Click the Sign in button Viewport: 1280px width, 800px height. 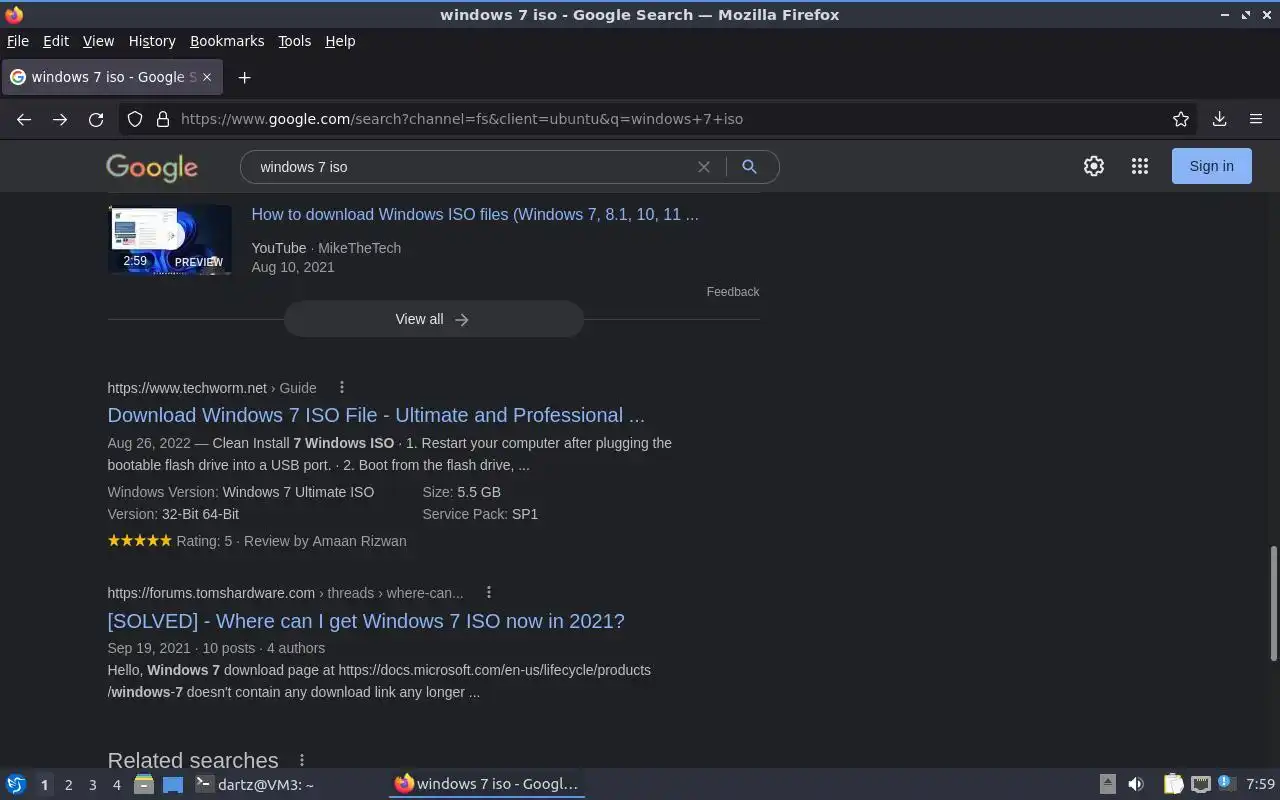coord(1211,166)
